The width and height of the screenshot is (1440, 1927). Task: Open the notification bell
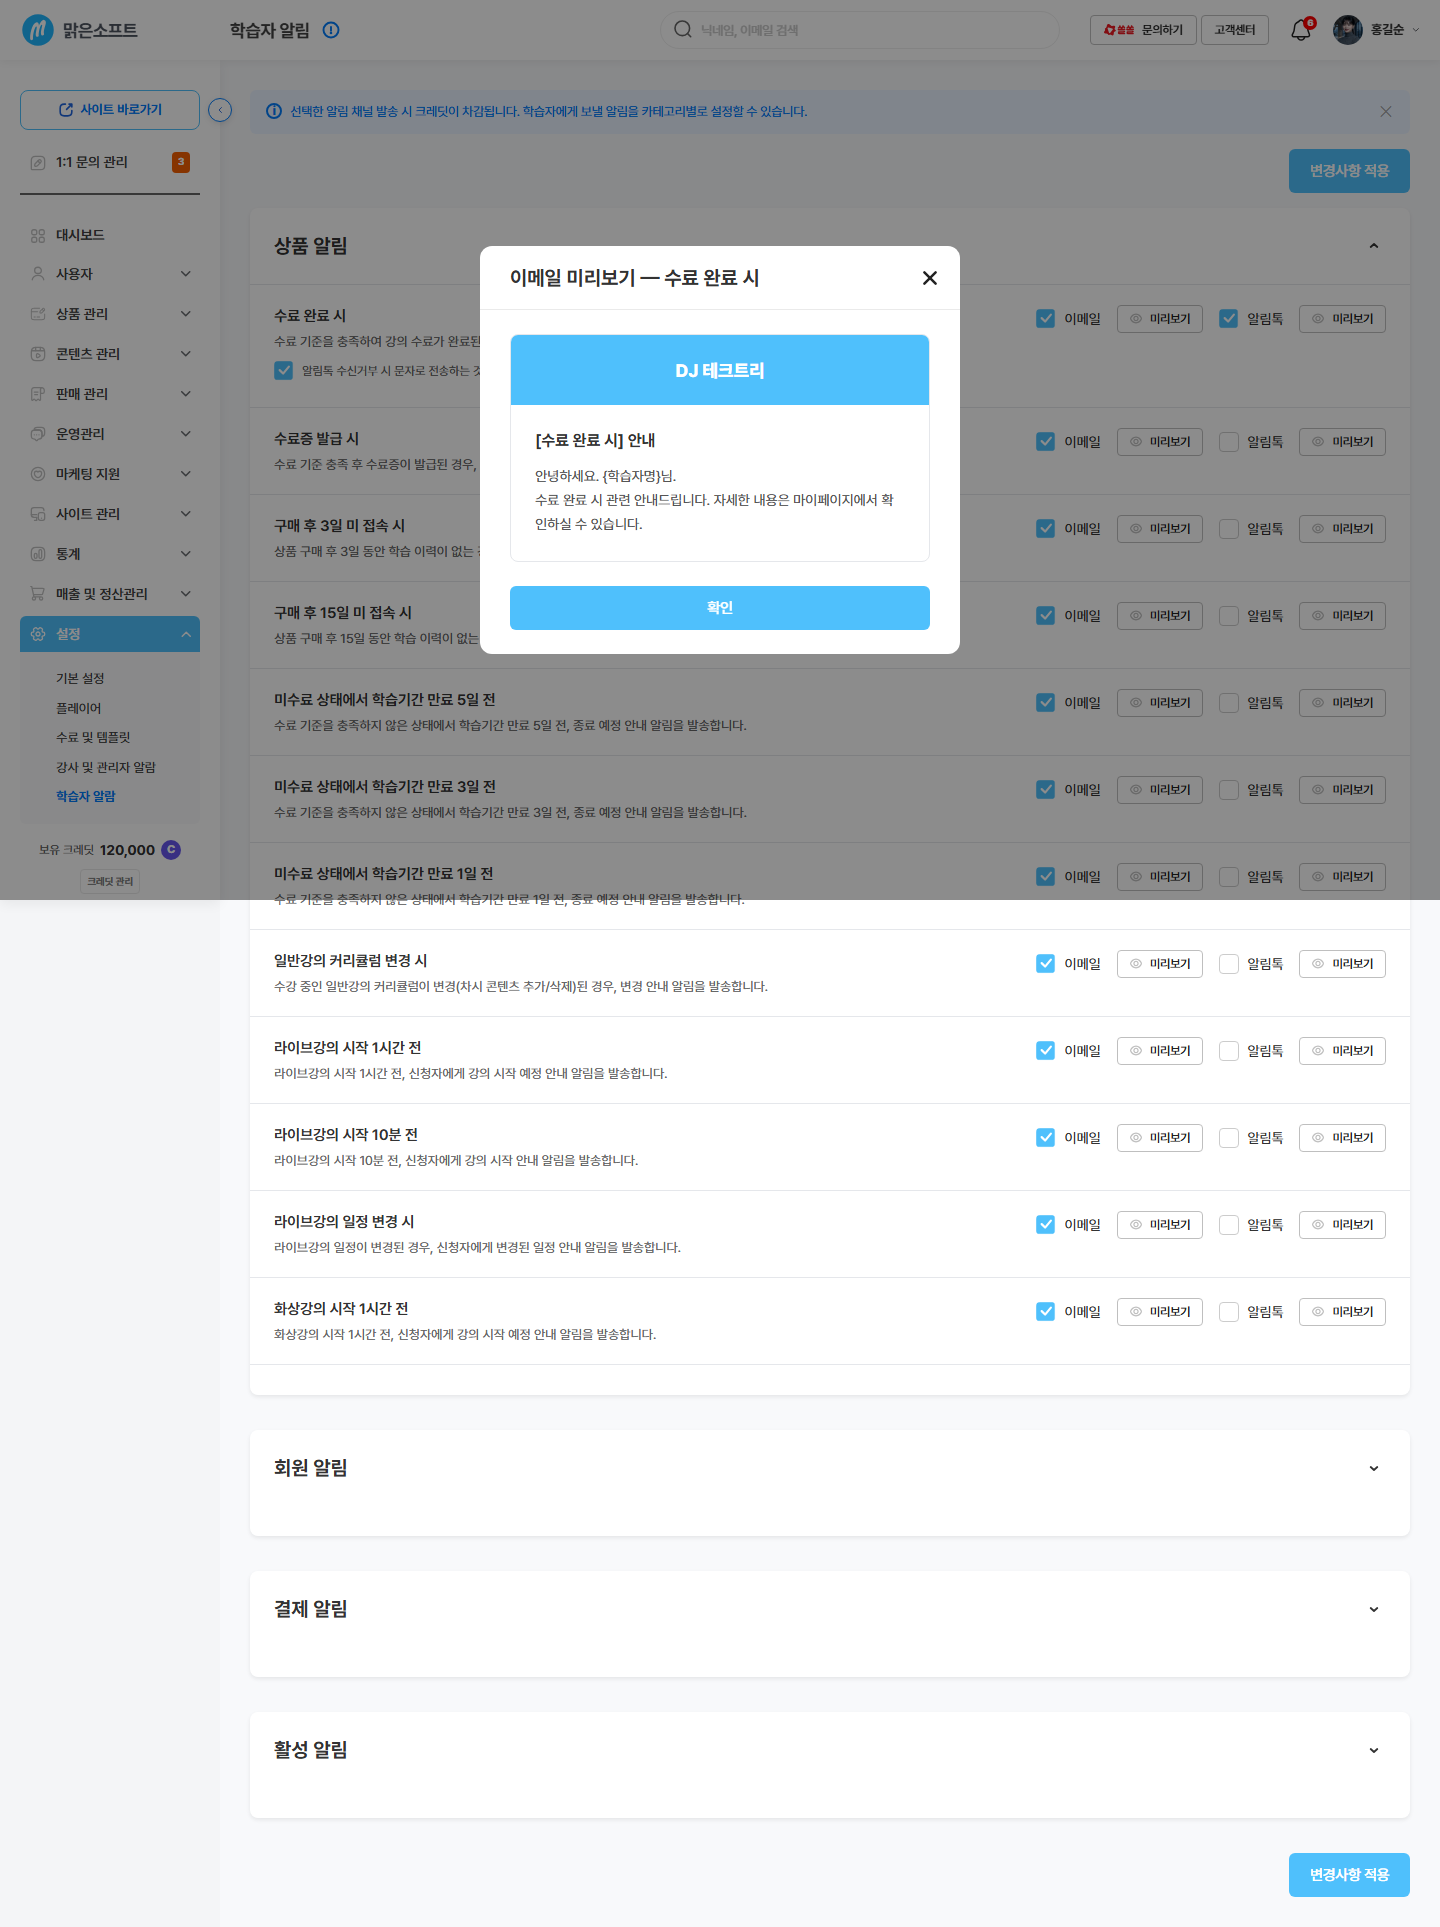click(1300, 30)
